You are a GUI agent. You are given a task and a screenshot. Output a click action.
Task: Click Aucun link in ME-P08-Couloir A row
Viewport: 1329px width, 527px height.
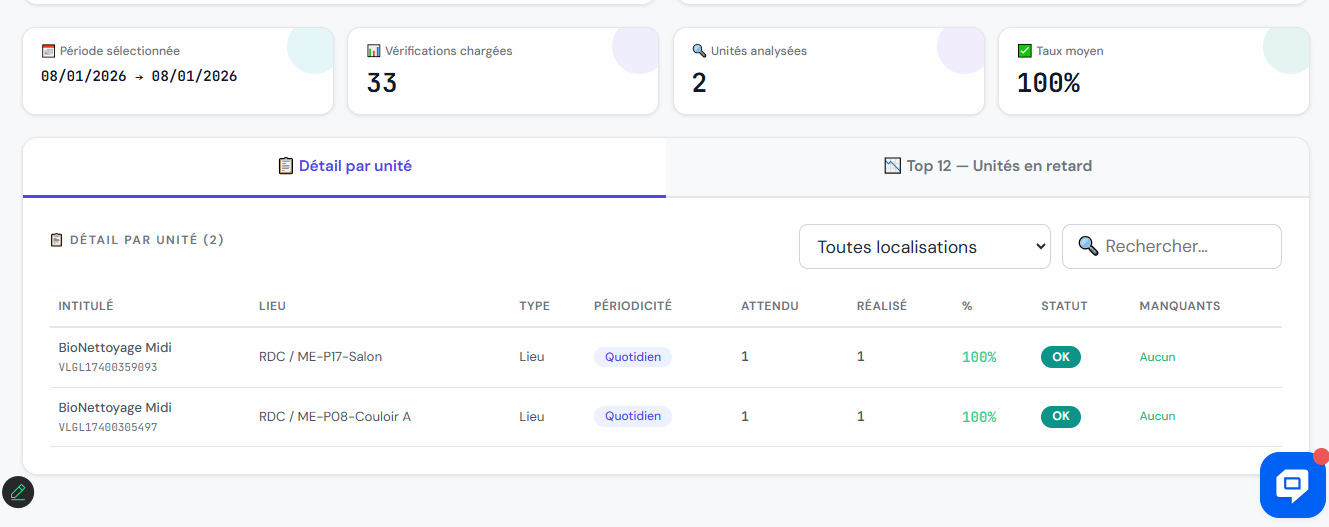tap(1157, 416)
